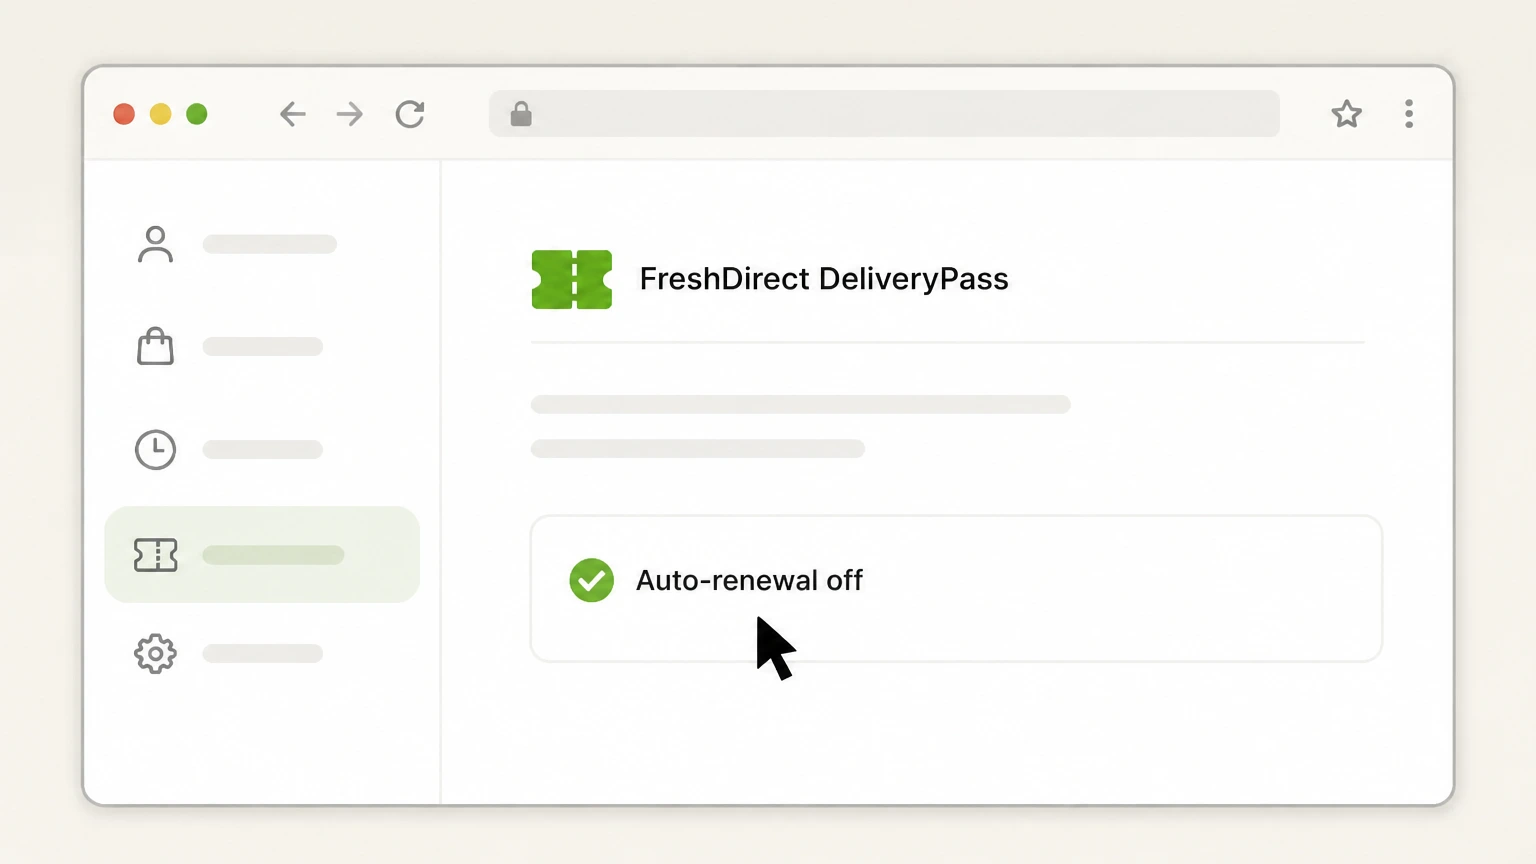Bookmark the page with the star icon

[x=1347, y=114]
